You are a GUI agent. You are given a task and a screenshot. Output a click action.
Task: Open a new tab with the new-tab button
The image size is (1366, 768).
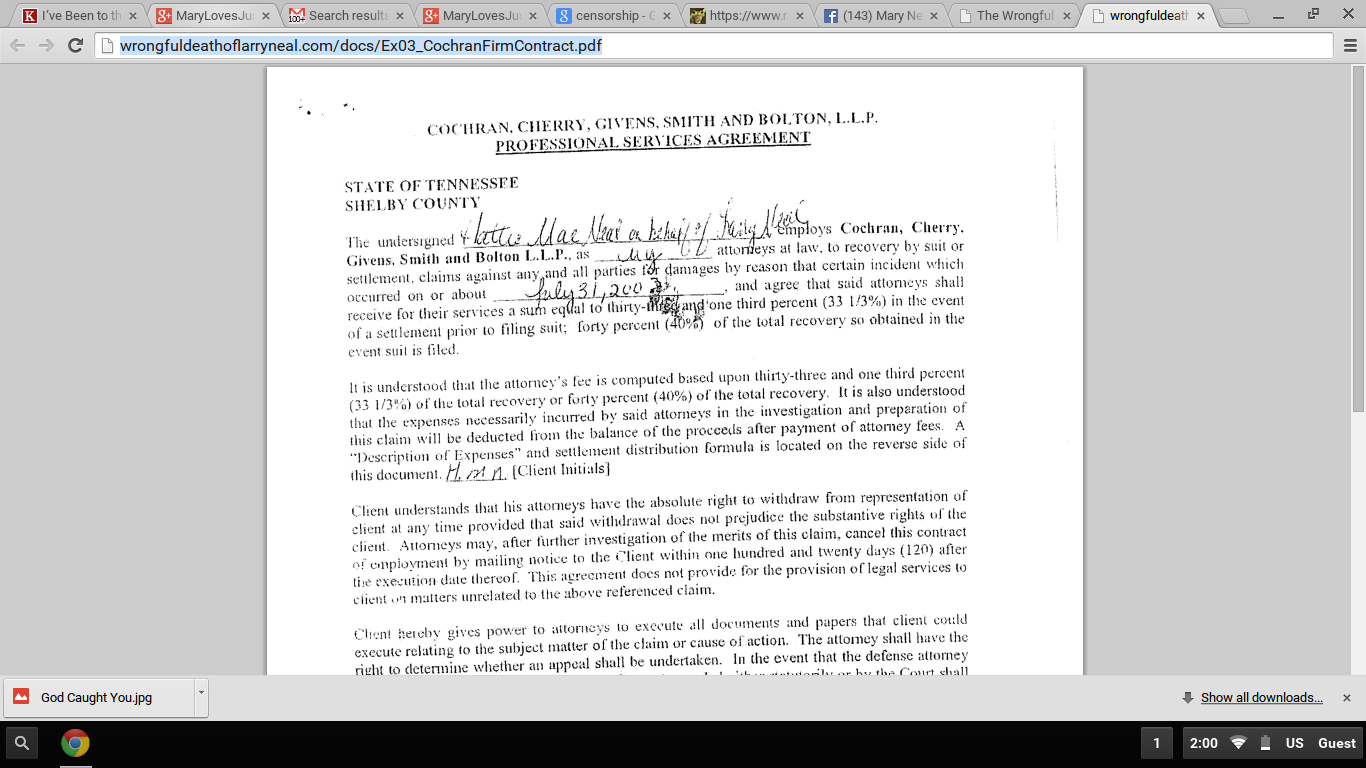click(1236, 16)
